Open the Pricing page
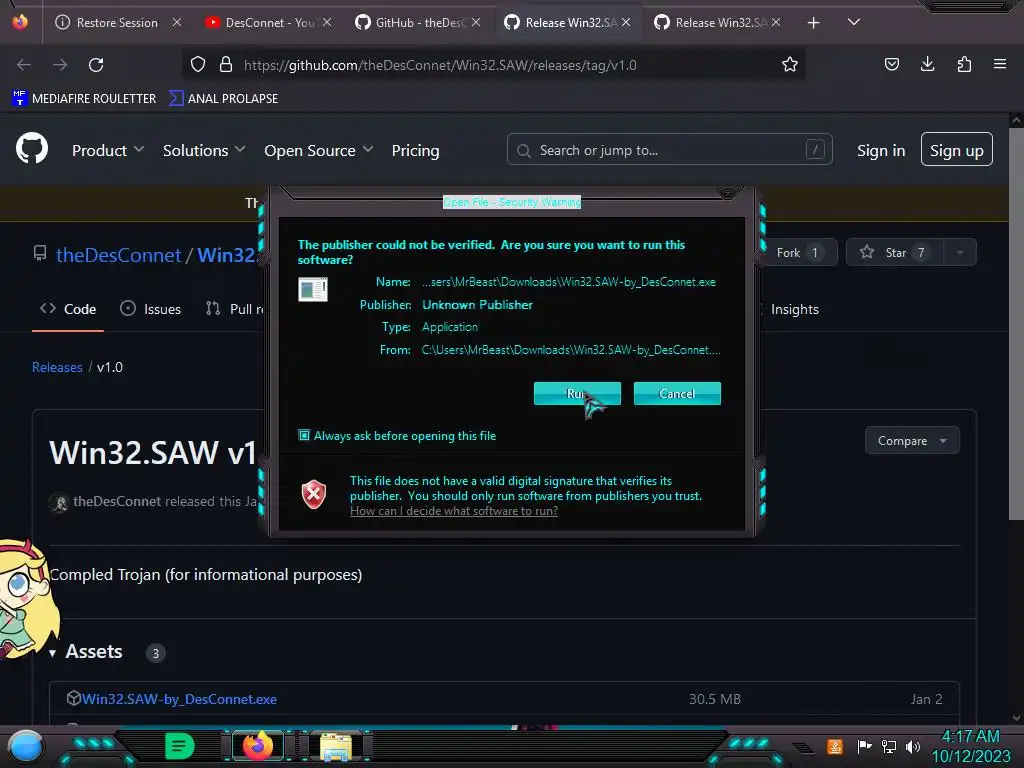This screenshot has height=768, width=1024. point(415,150)
